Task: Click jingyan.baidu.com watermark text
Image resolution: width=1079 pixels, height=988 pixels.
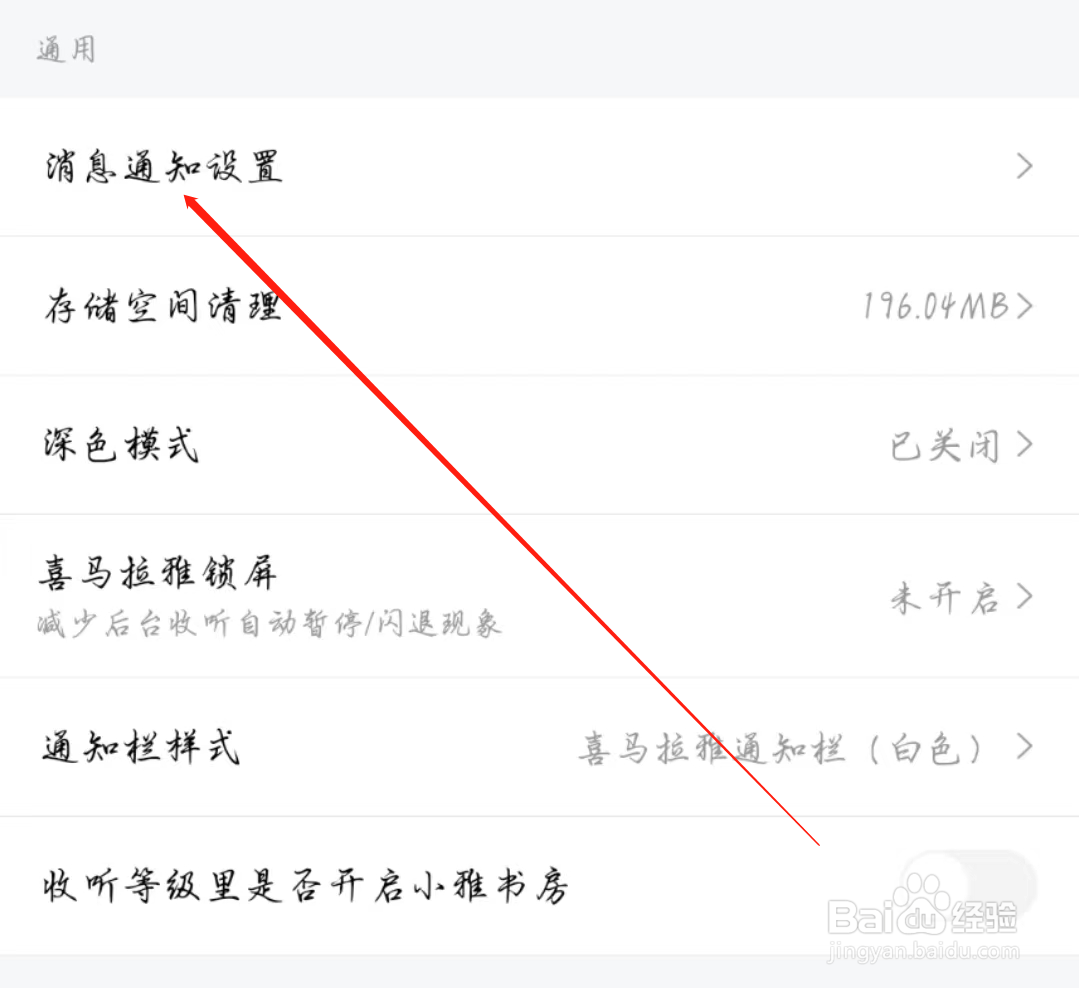Action: coord(923,952)
